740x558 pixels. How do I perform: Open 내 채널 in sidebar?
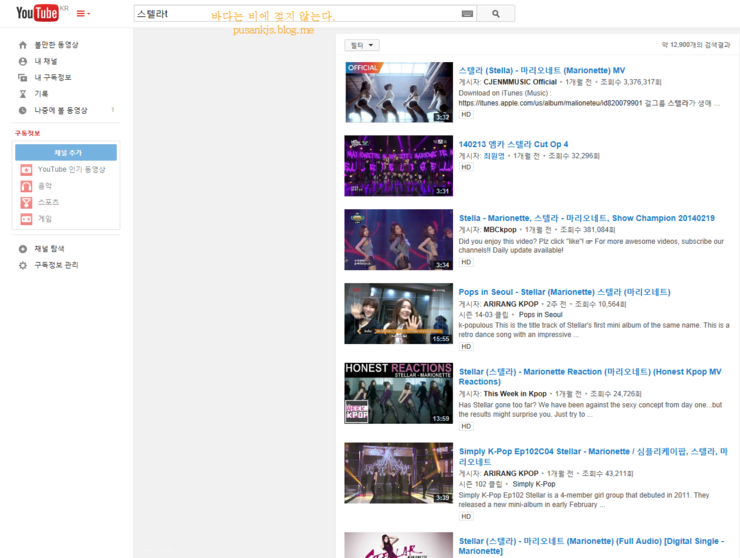(46, 61)
